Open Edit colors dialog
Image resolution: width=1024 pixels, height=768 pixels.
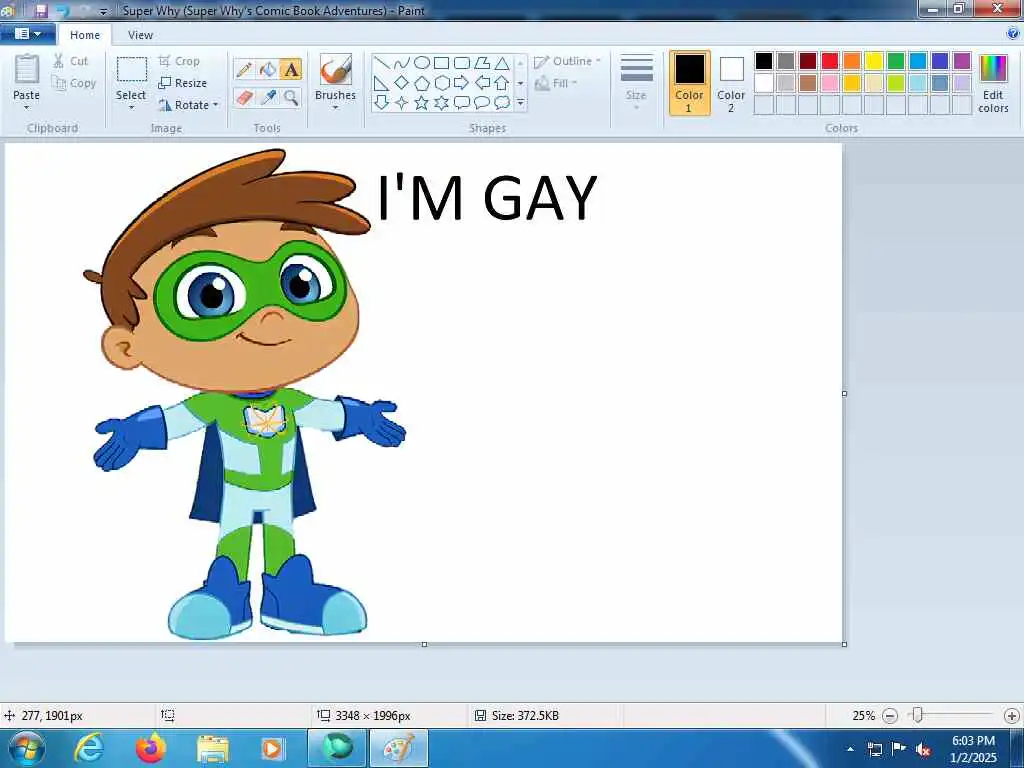point(993,83)
